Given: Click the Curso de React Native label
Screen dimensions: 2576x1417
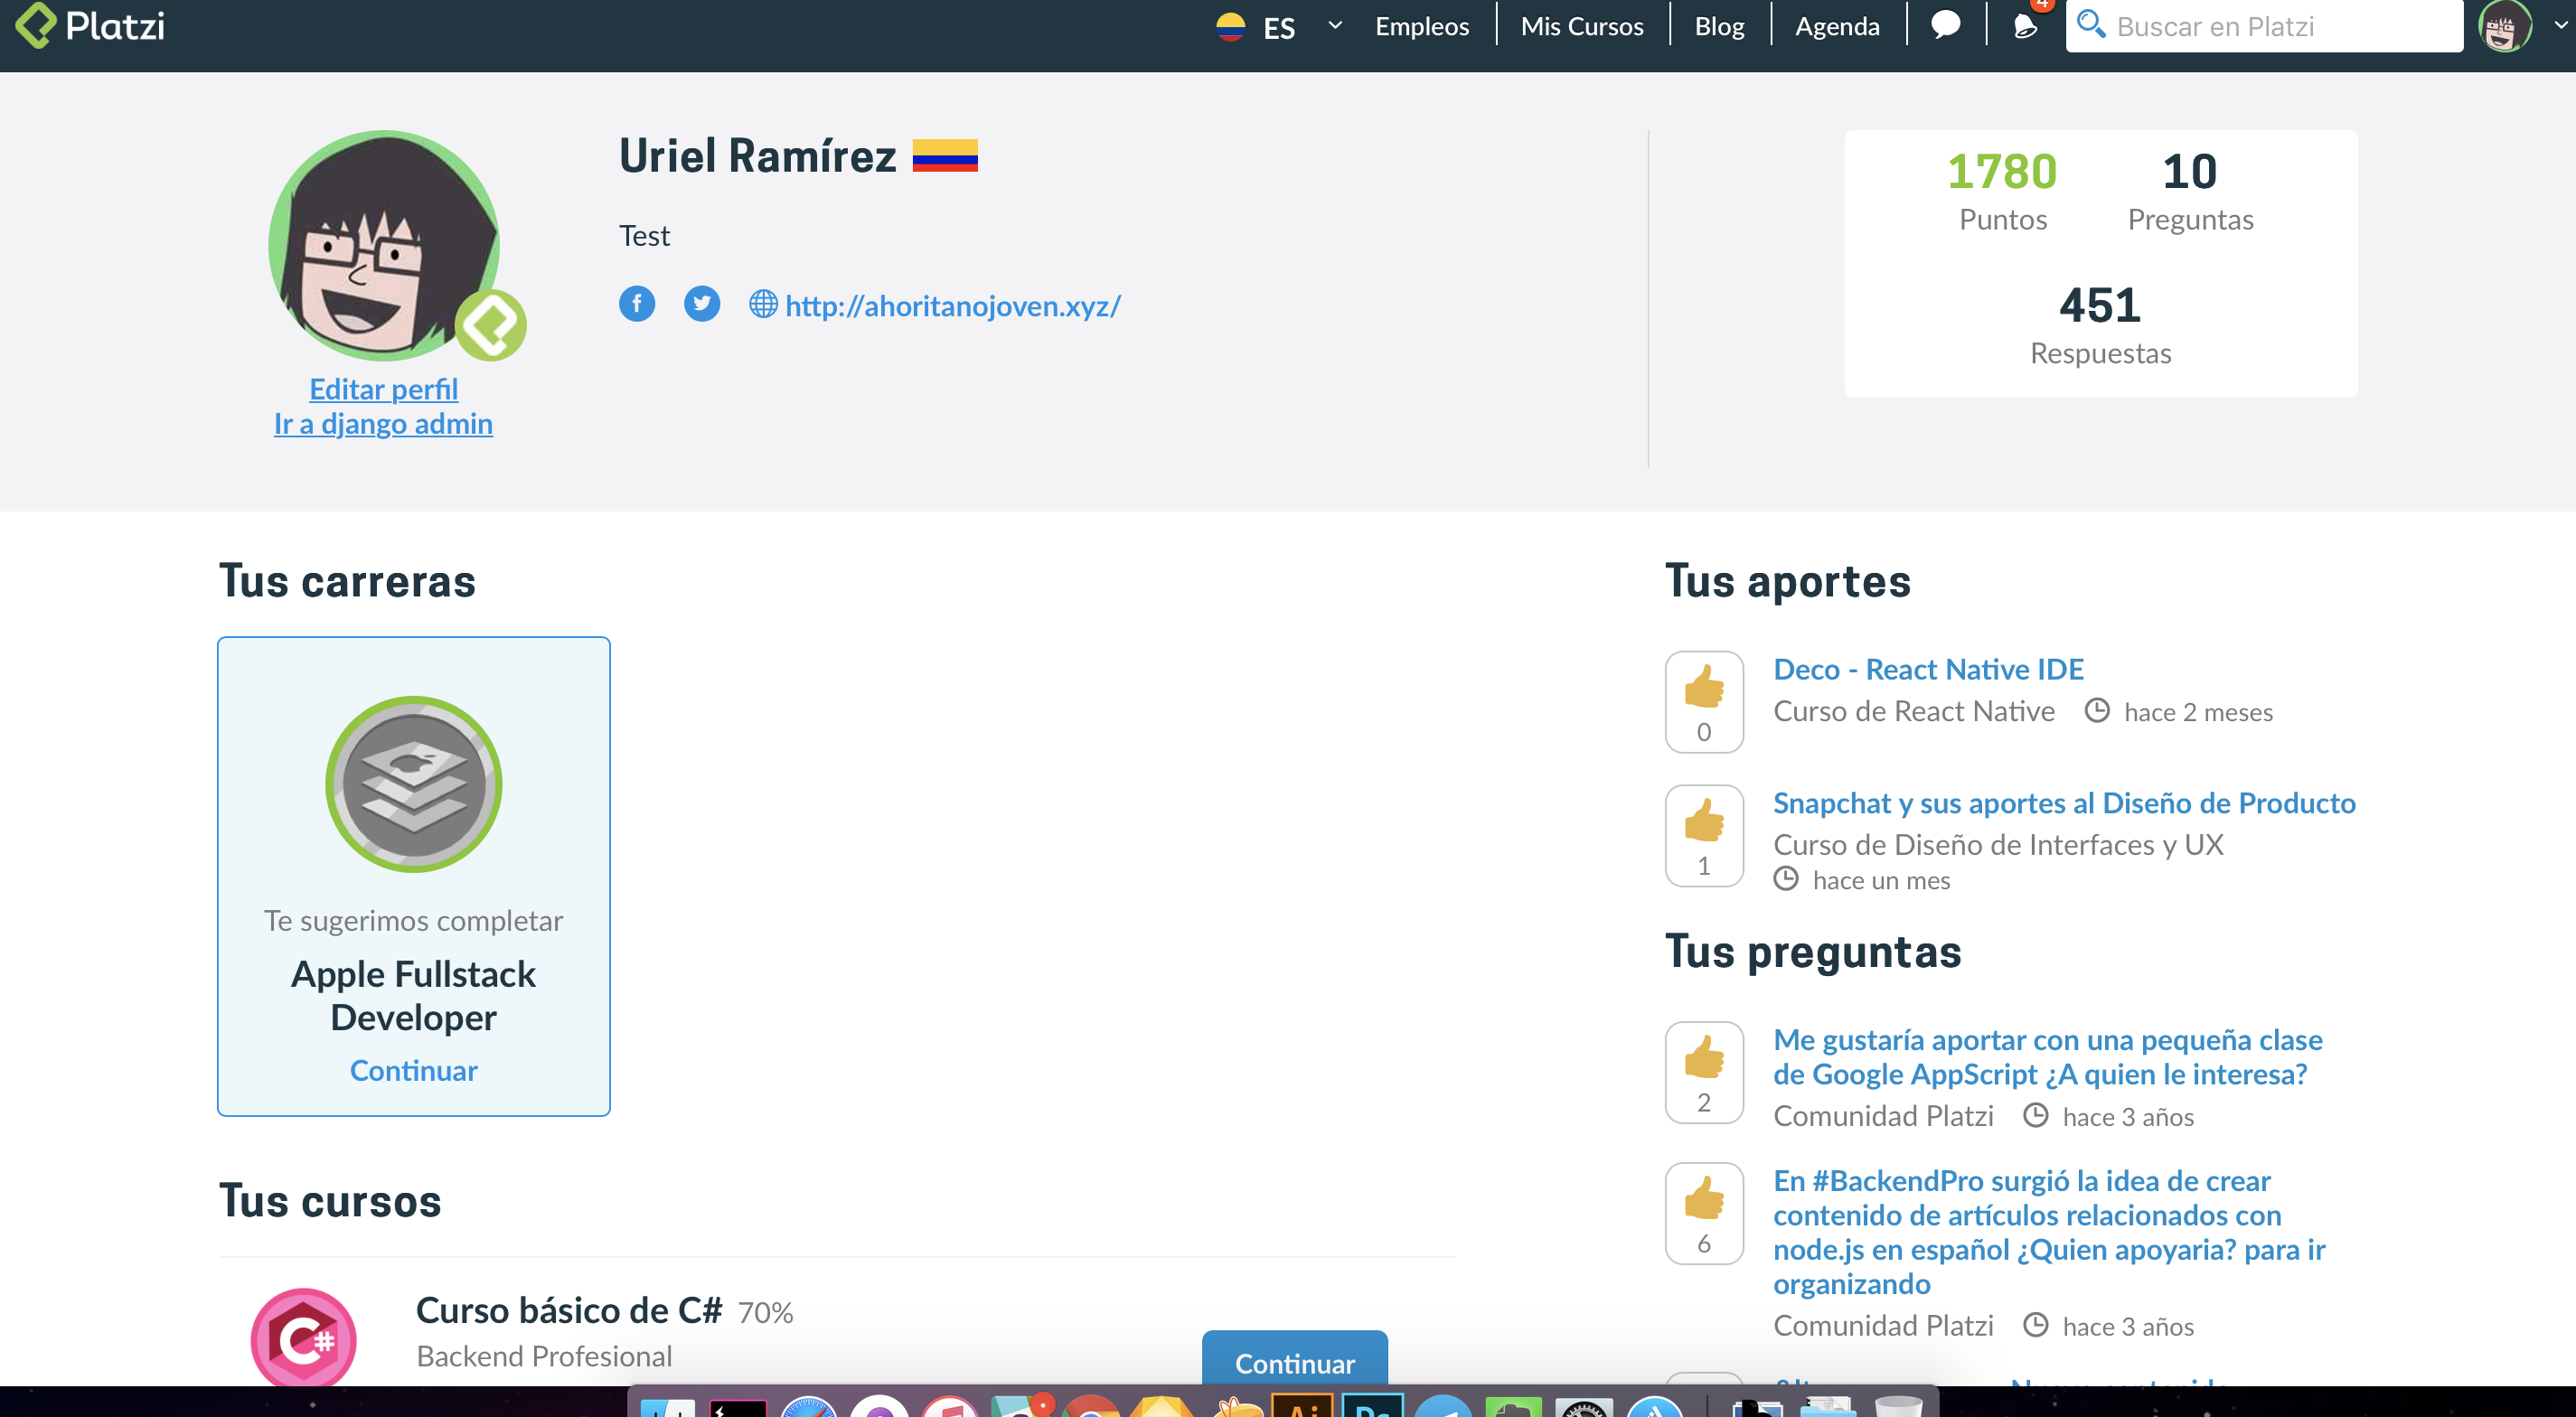Looking at the screenshot, I should pos(1914,711).
